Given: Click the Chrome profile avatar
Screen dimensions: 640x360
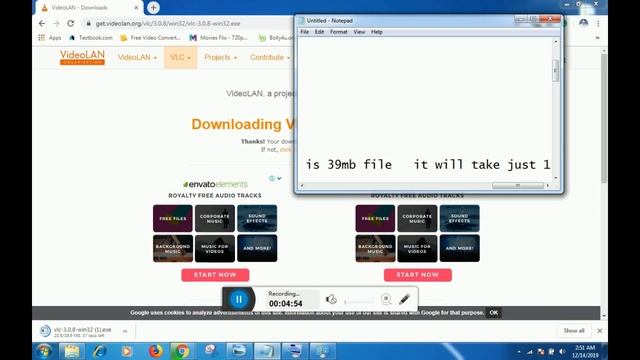Looking at the screenshot, I should pos(583,23).
